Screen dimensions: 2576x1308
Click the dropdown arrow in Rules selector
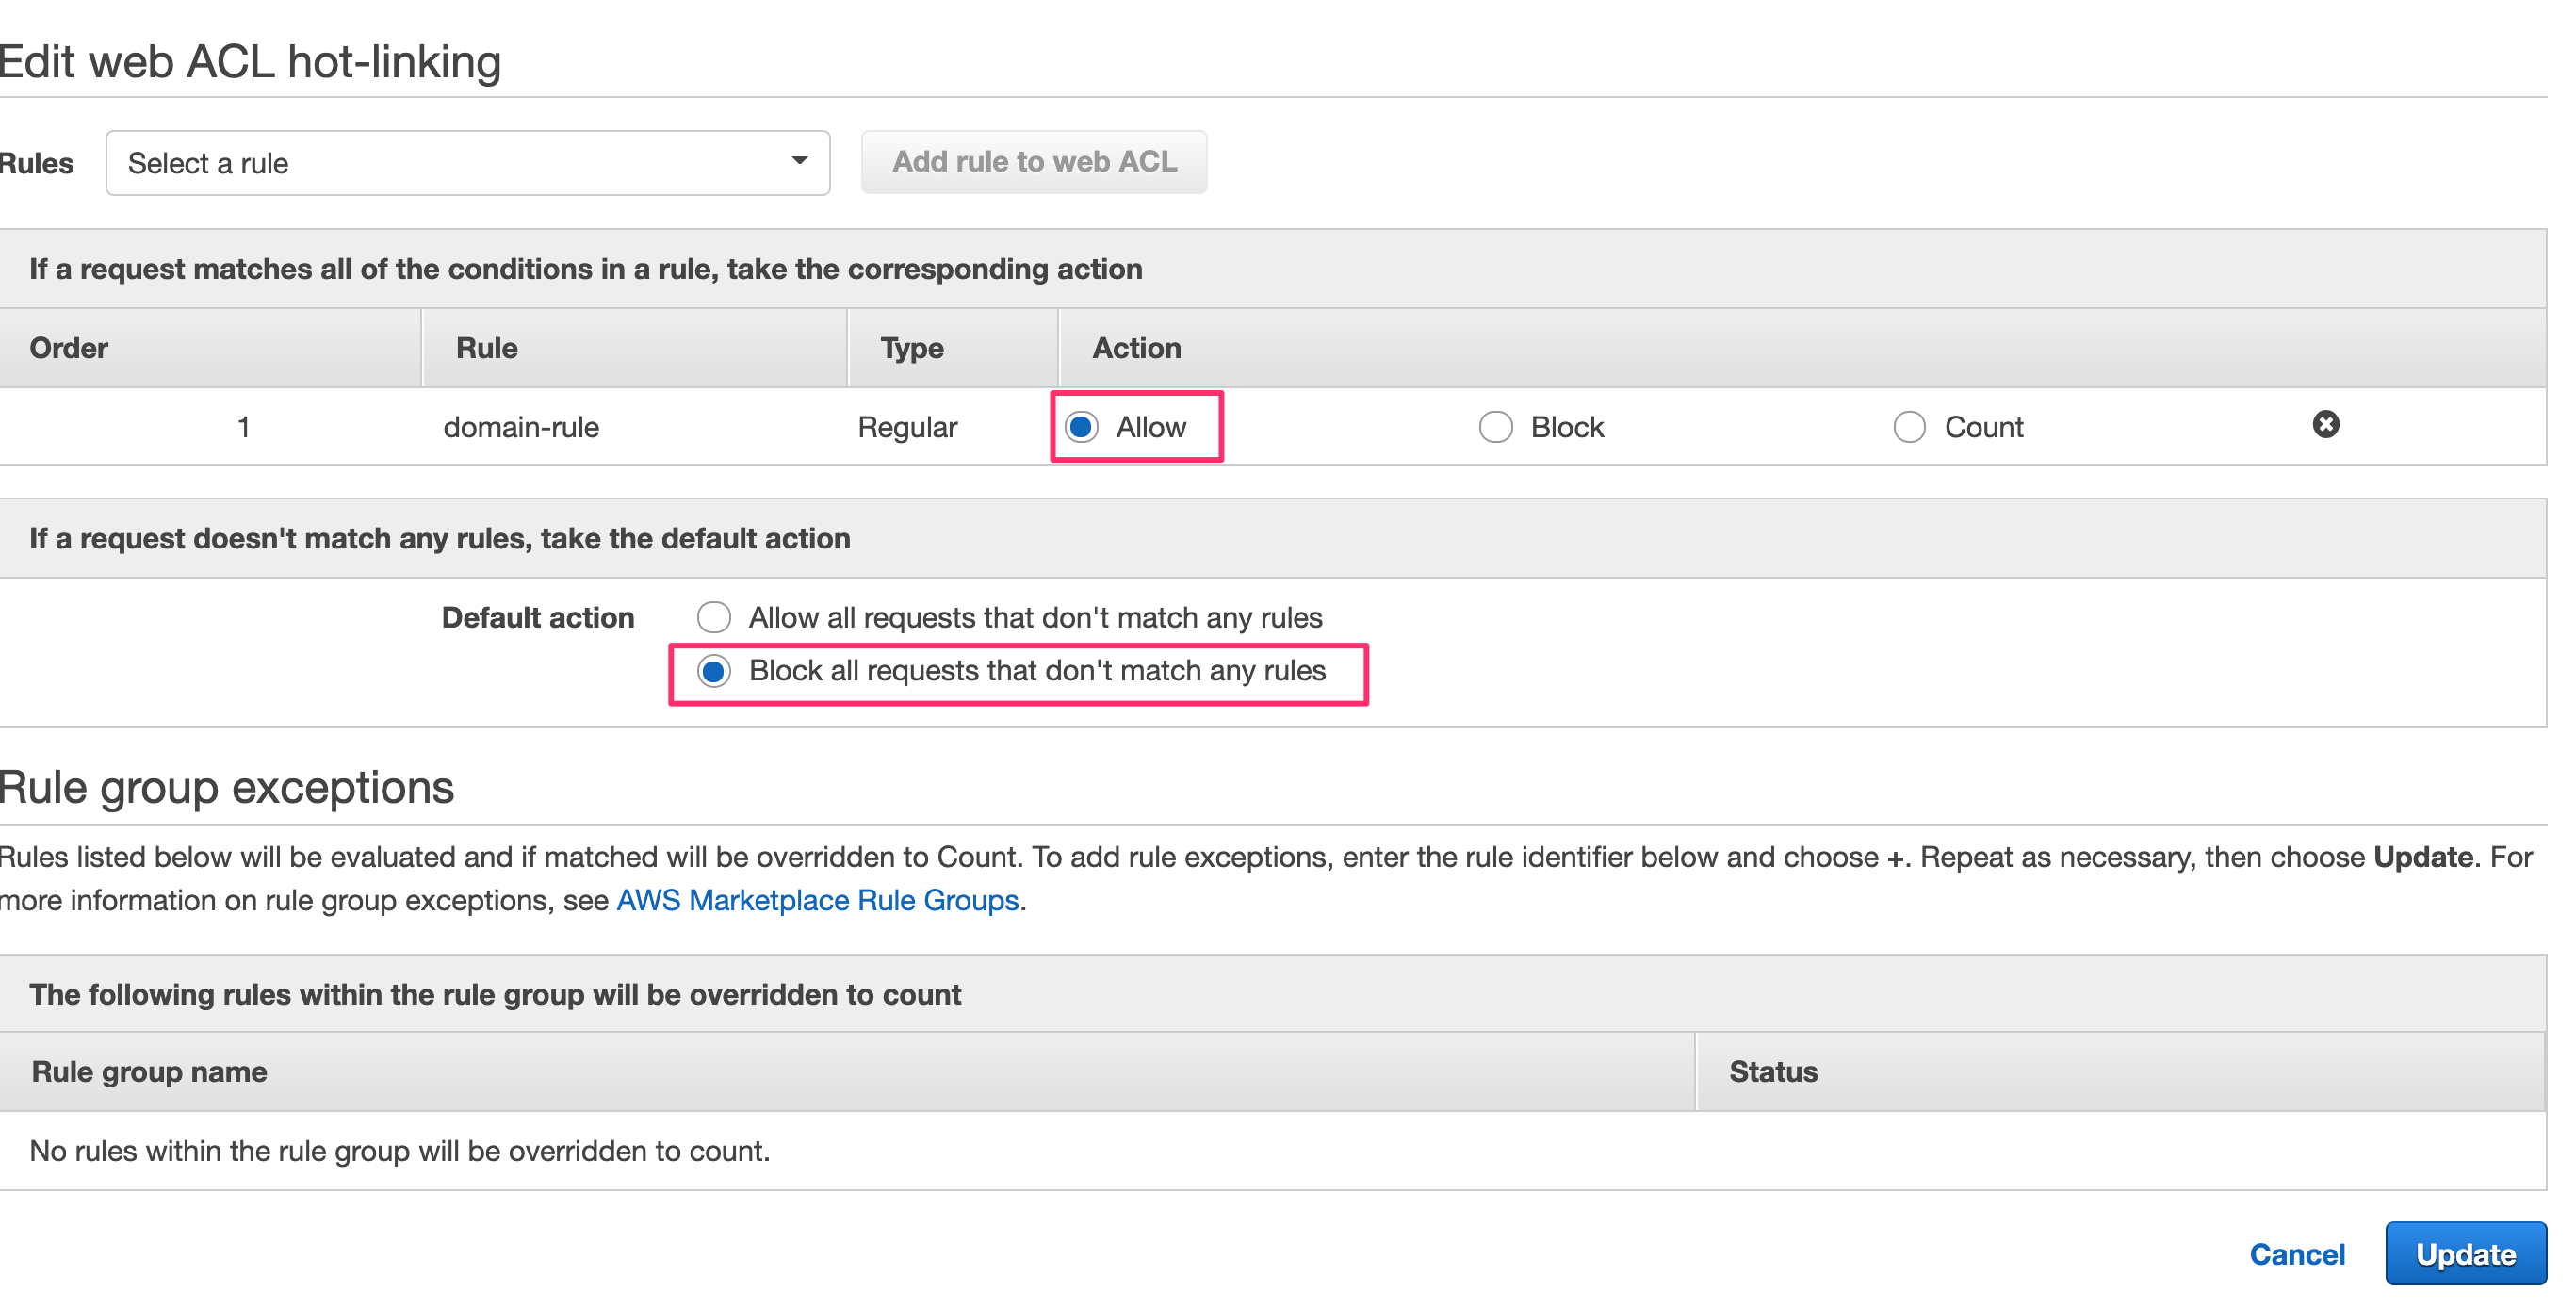click(x=799, y=161)
